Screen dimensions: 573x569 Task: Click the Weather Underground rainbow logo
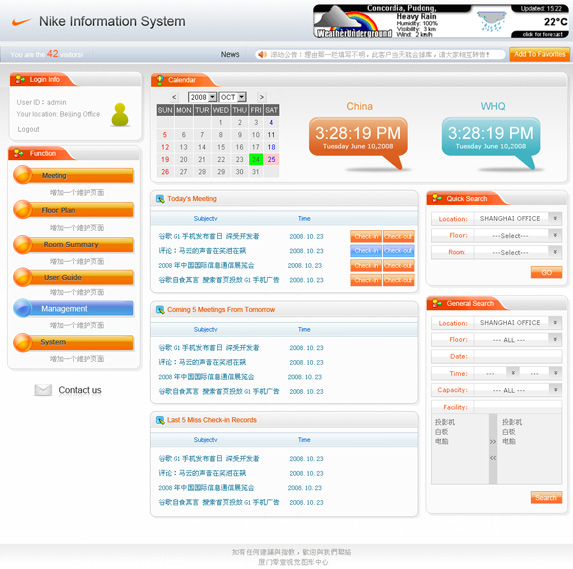[353, 23]
